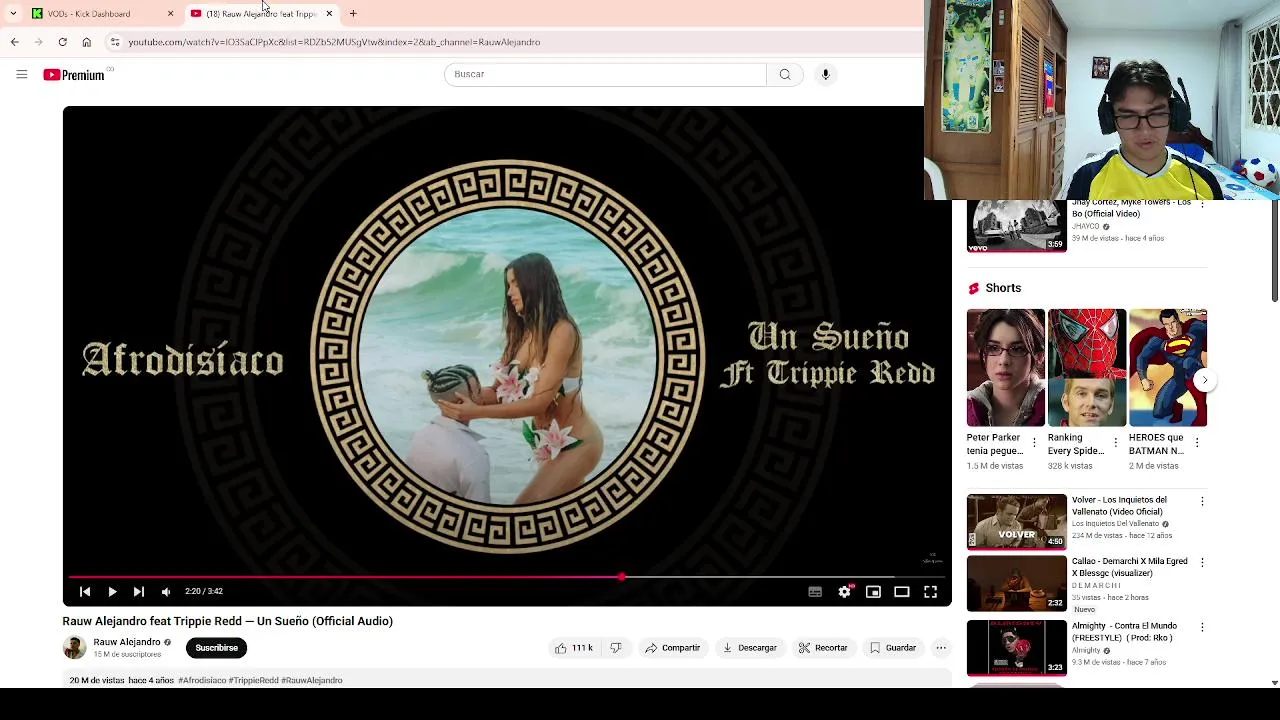Open a new browser tab

point(353,14)
